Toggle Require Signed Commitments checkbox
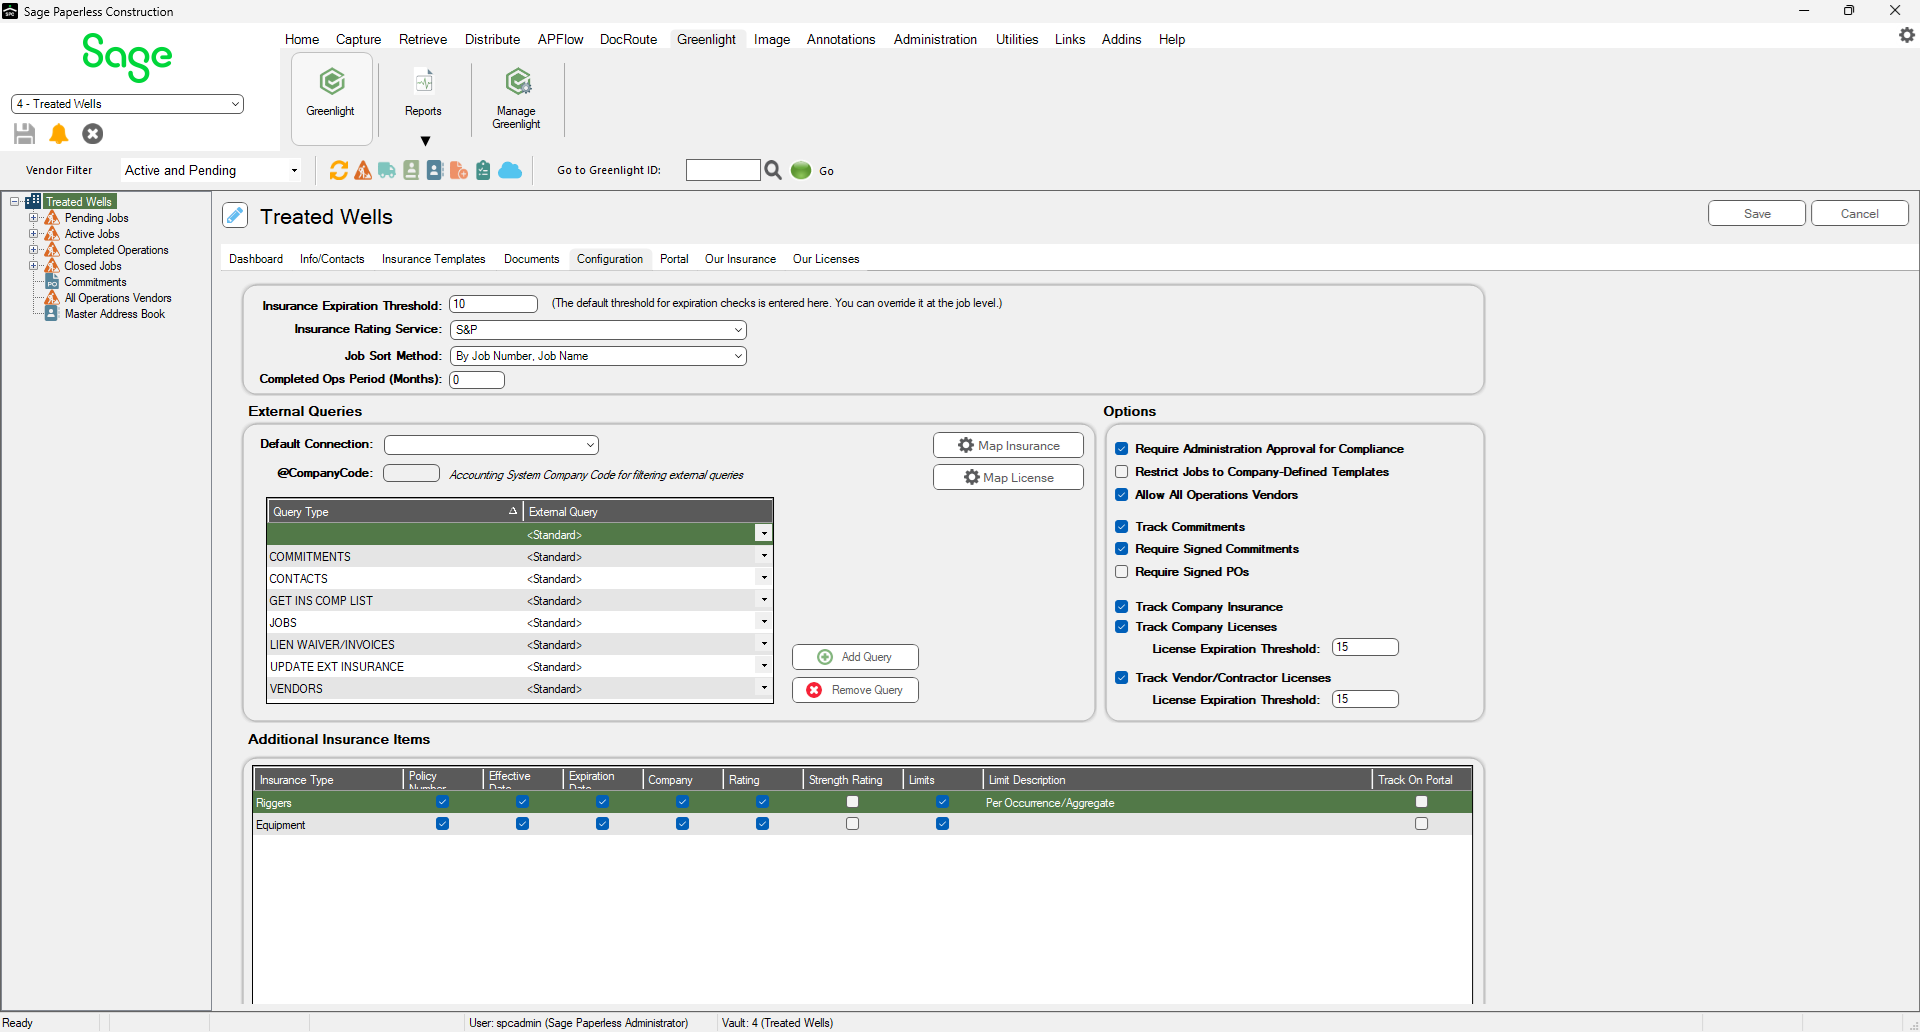 [x=1122, y=549]
